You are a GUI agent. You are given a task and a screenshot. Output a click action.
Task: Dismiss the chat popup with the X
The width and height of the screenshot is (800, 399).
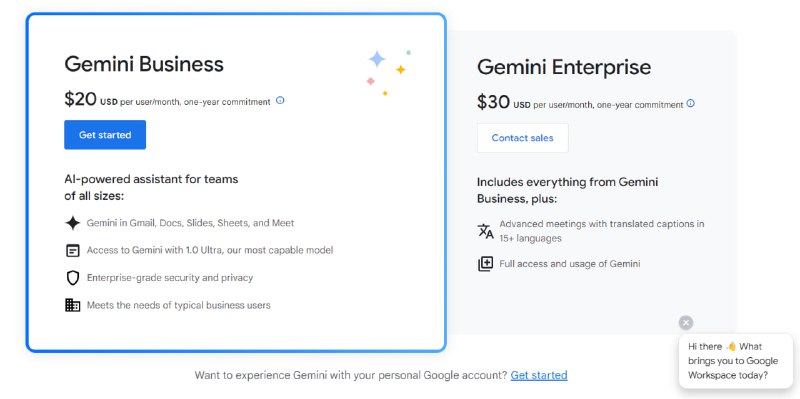click(686, 322)
